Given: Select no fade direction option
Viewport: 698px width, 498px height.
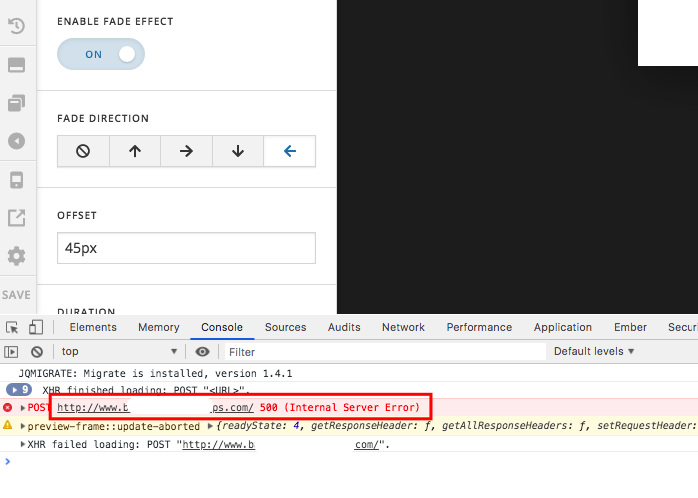Looking at the screenshot, I should coord(83,151).
